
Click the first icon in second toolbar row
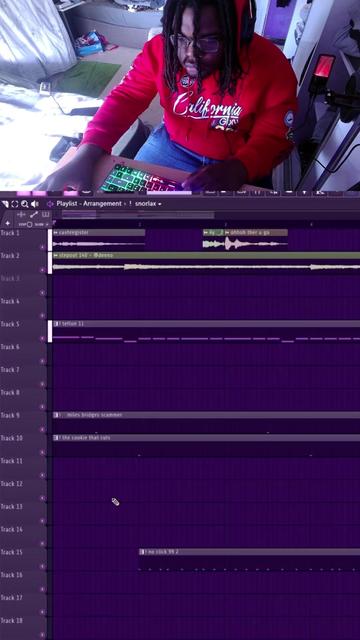[21, 214]
